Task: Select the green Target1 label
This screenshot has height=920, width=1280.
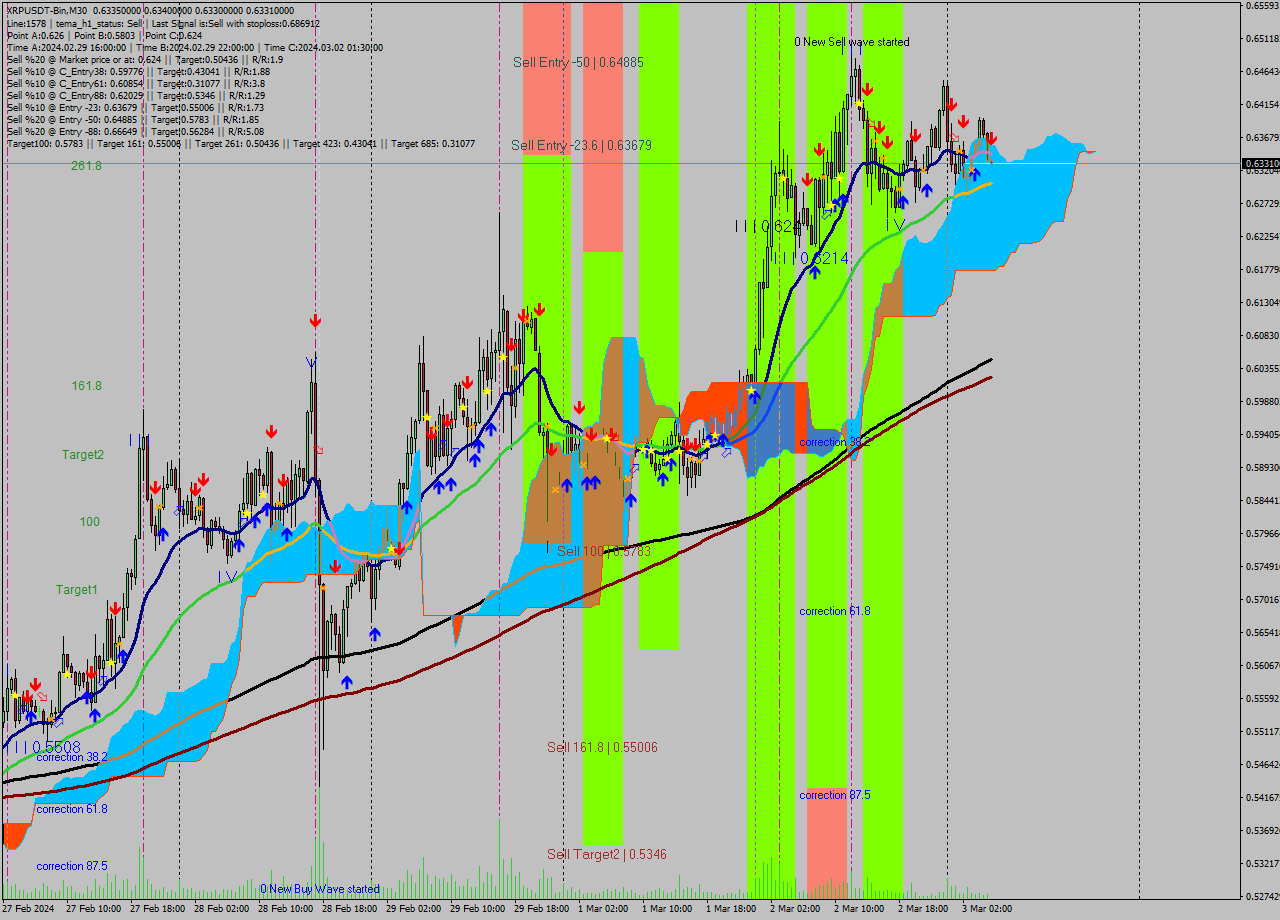Action: (77, 590)
